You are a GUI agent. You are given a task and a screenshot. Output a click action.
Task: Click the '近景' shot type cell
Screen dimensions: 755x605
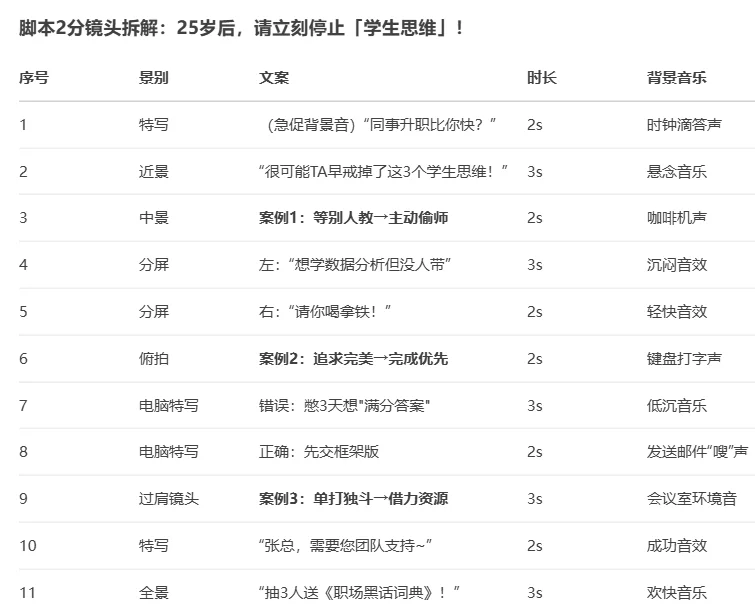pyautogui.click(x=154, y=171)
